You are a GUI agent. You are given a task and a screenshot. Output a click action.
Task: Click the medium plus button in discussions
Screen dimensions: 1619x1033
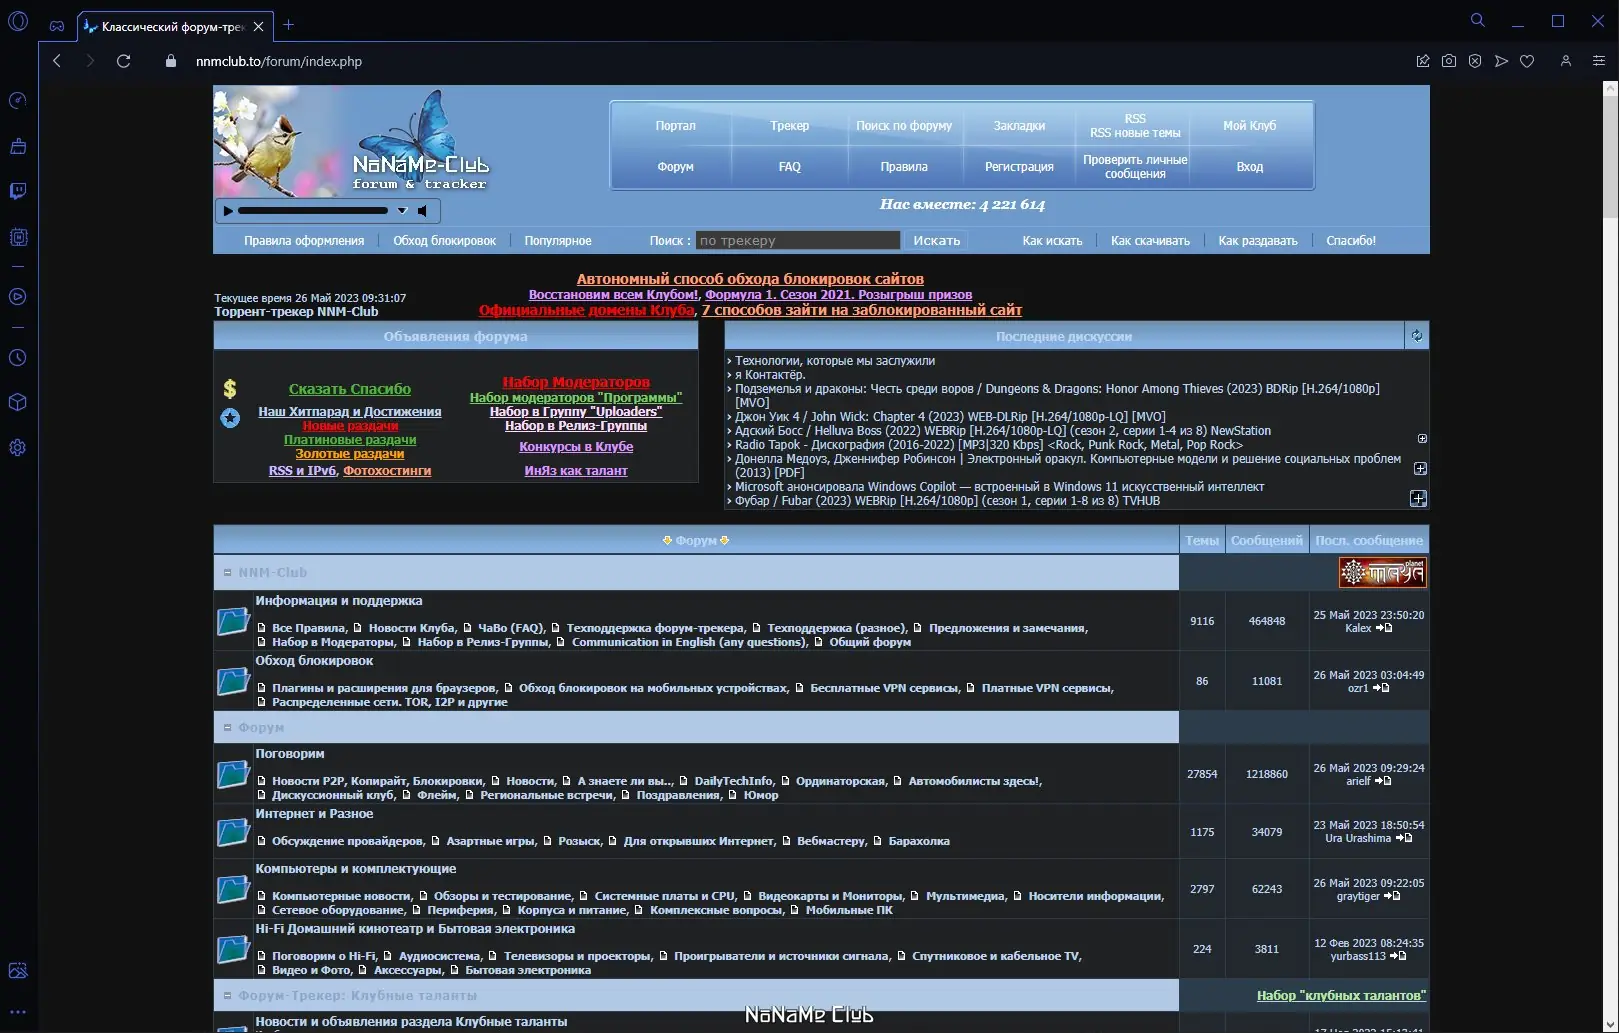pyautogui.click(x=1420, y=468)
